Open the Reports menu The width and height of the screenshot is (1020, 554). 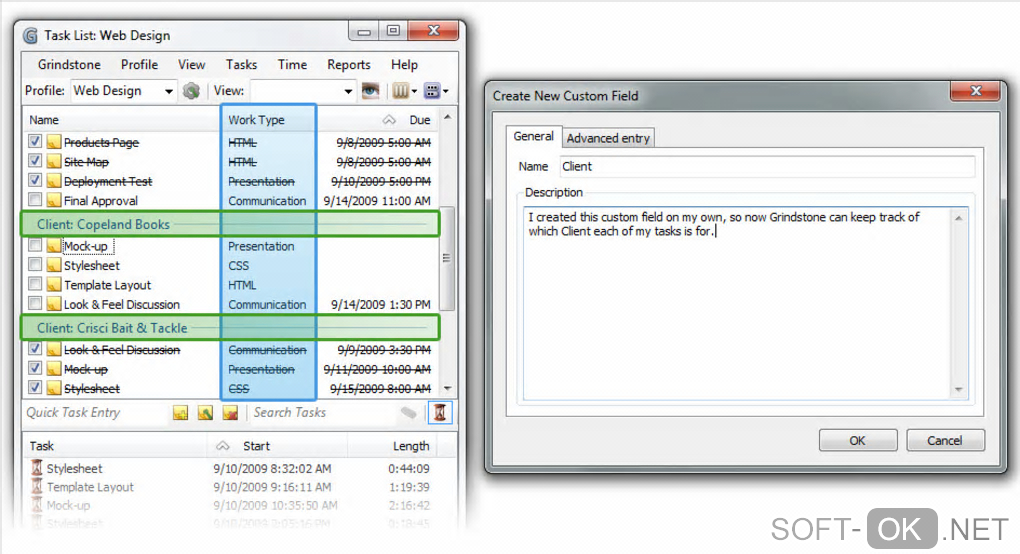[349, 64]
